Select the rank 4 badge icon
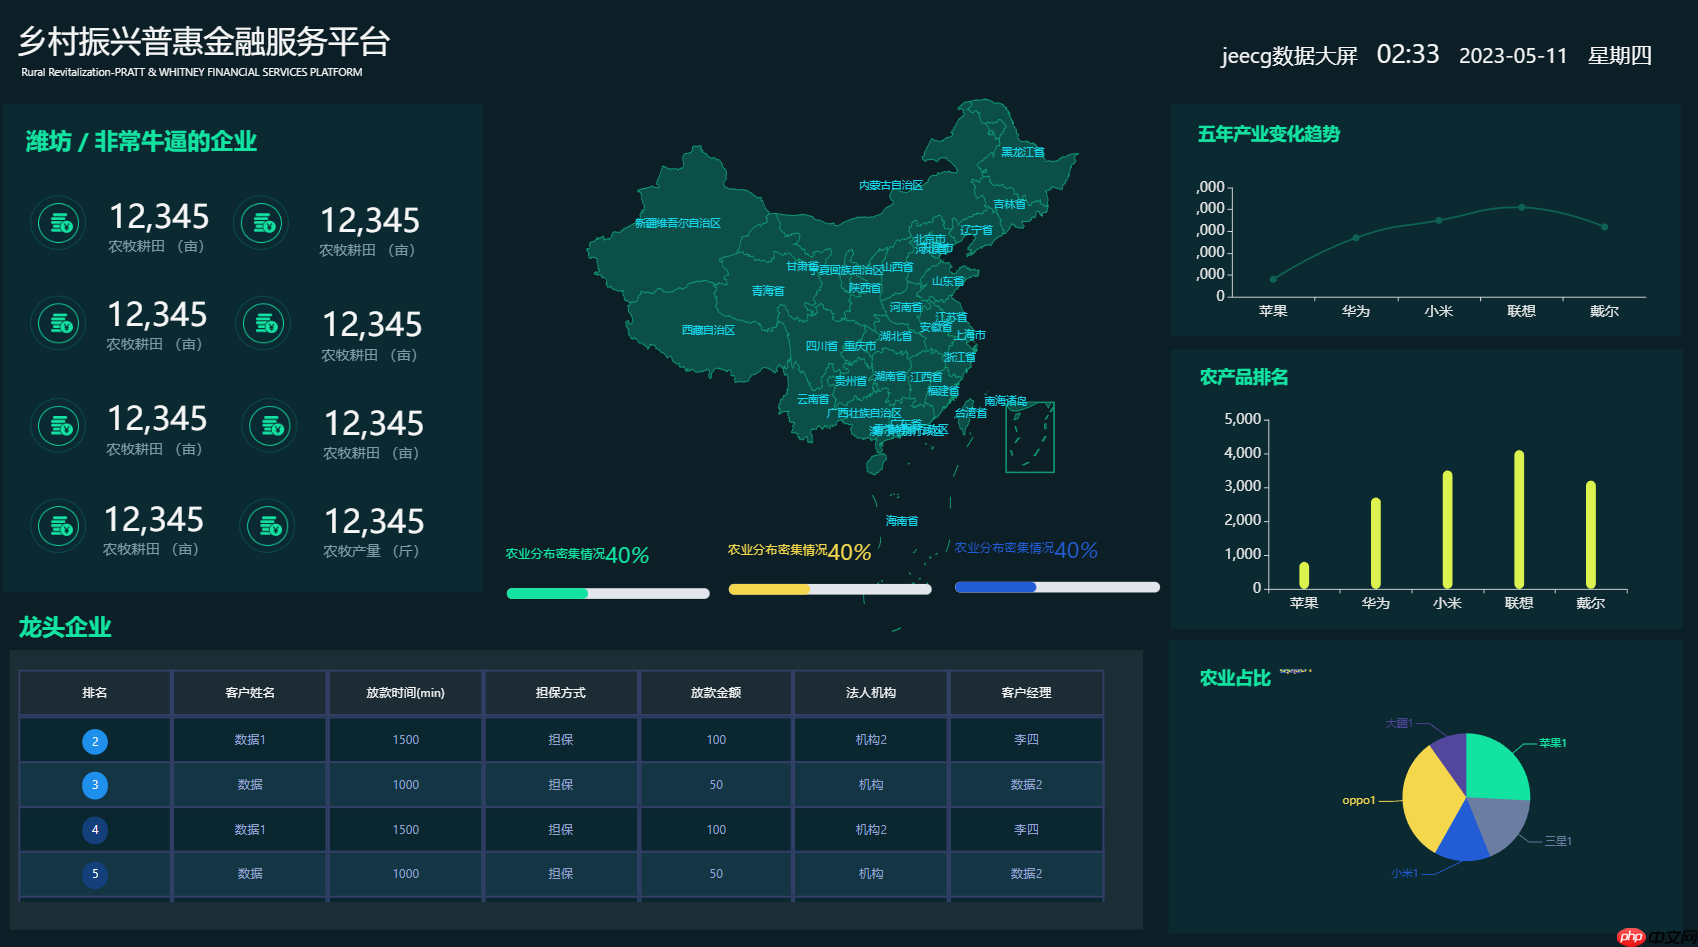Viewport: 1698px width, 947px height. [x=95, y=830]
